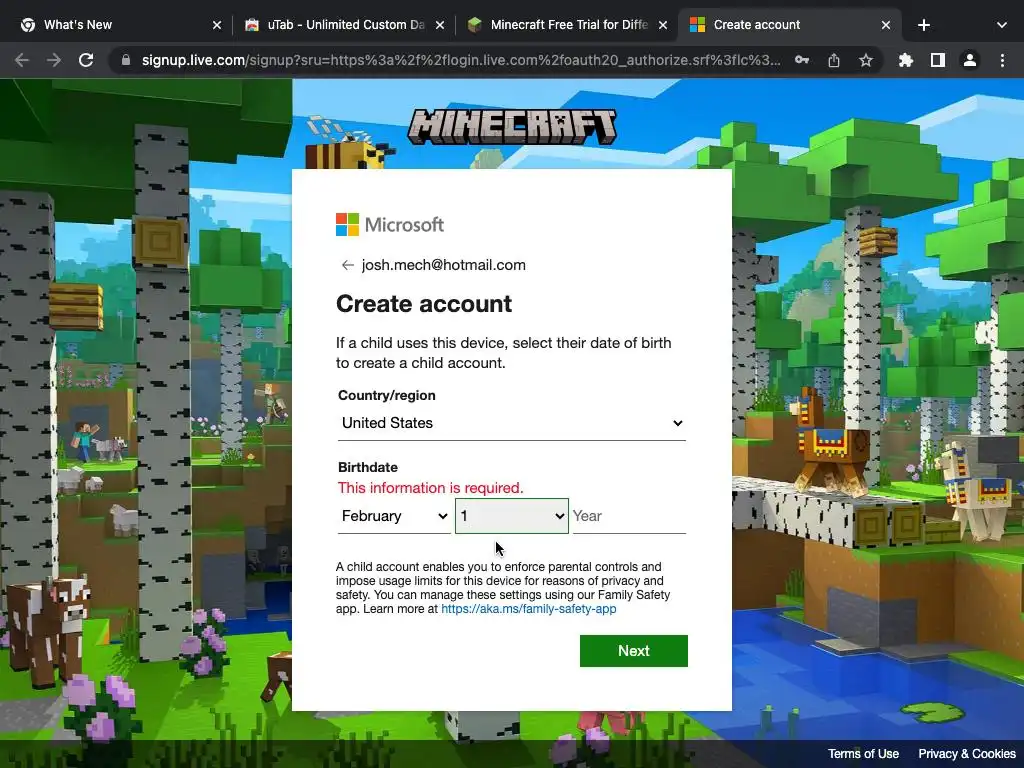Open the Chrome three-dot menu
Image resolution: width=1024 pixels, height=768 pixels.
(1002, 60)
